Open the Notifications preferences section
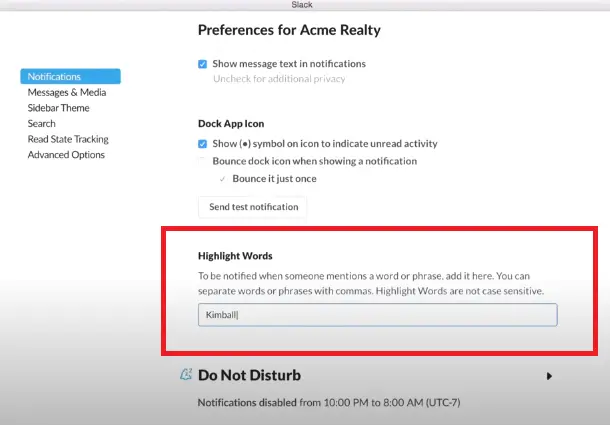The height and width of the screenshot is (425, 610). coord(70,76)
